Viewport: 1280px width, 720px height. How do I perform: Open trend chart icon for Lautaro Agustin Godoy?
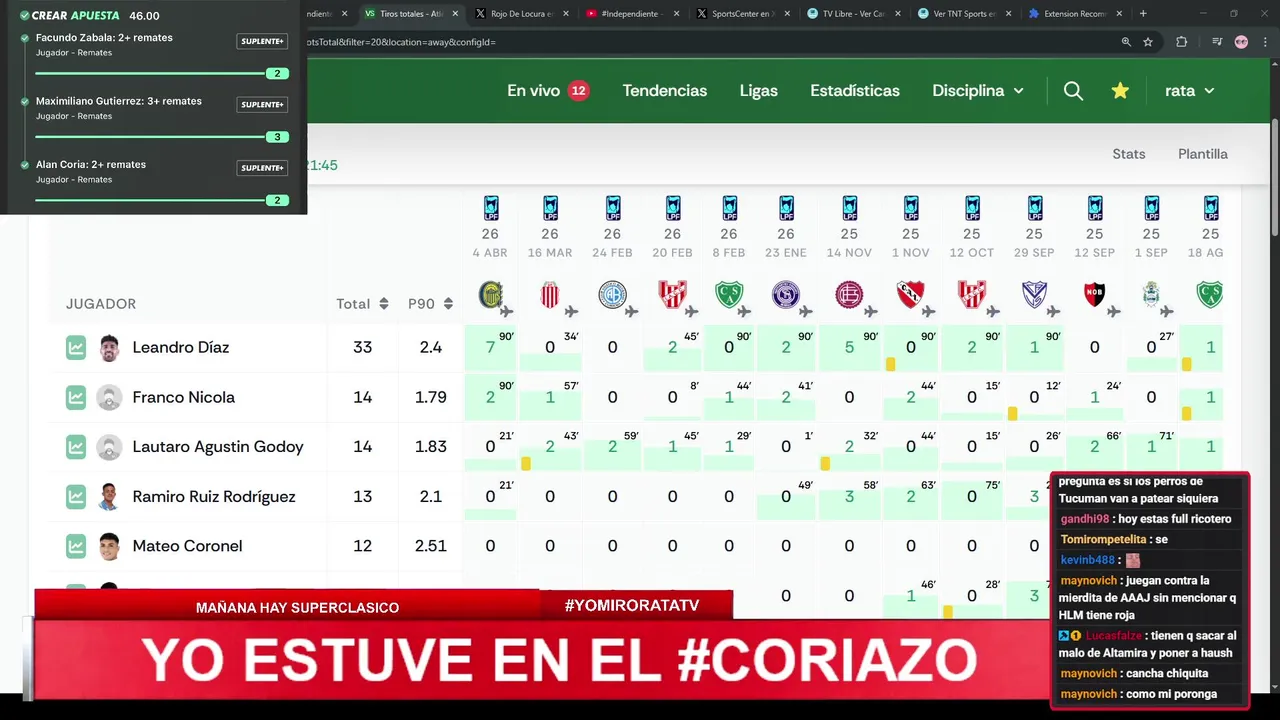pyautogui.click(x=76, y=447)
